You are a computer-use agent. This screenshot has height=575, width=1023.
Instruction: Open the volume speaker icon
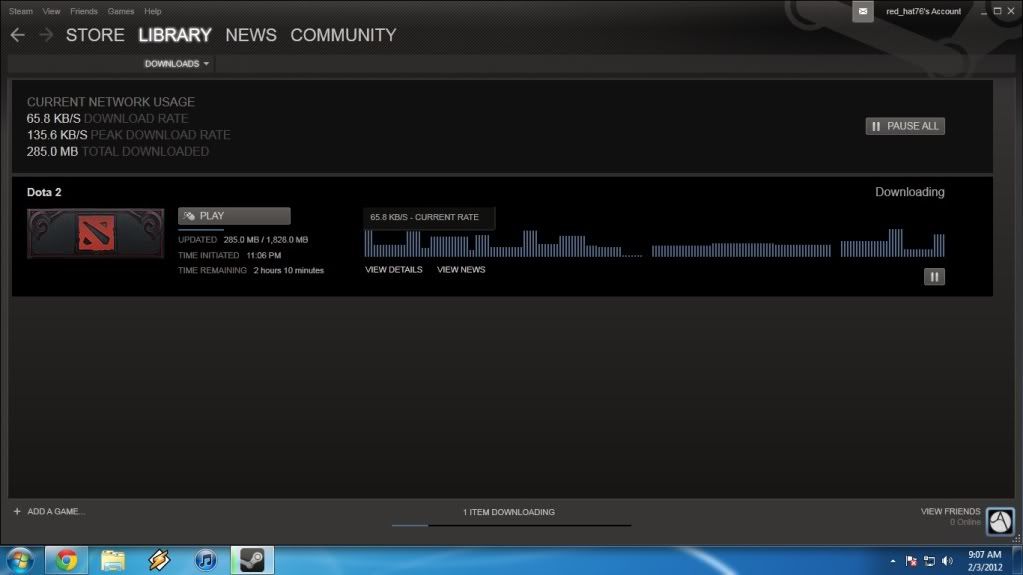click(x=948, y=561)
